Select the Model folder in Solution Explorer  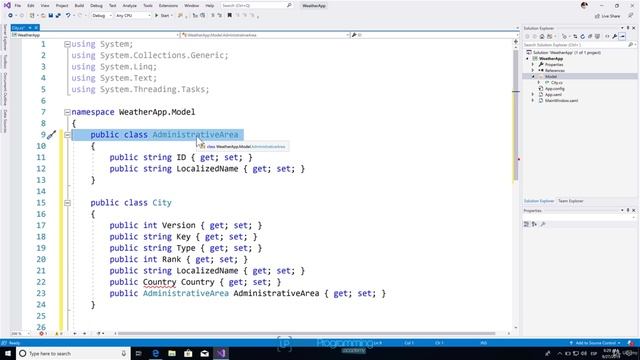point(551,77)
